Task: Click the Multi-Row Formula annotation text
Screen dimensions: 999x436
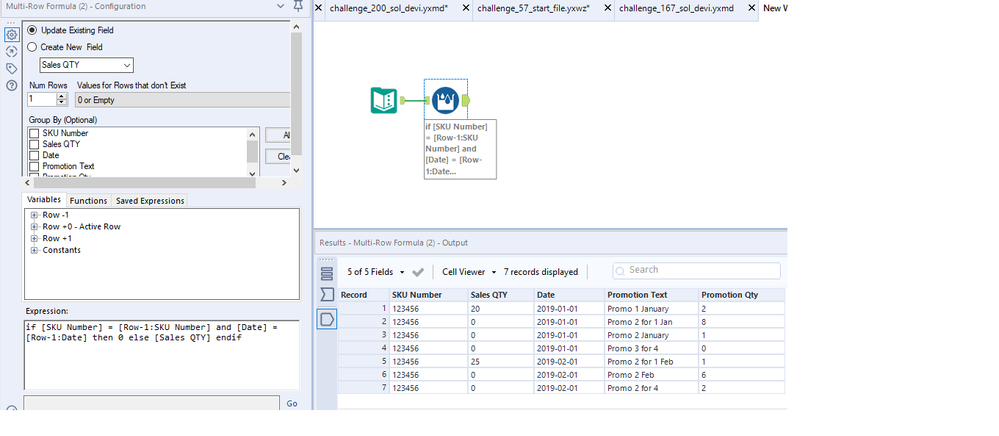Action: pyautogui.click(x=460, y=149)
